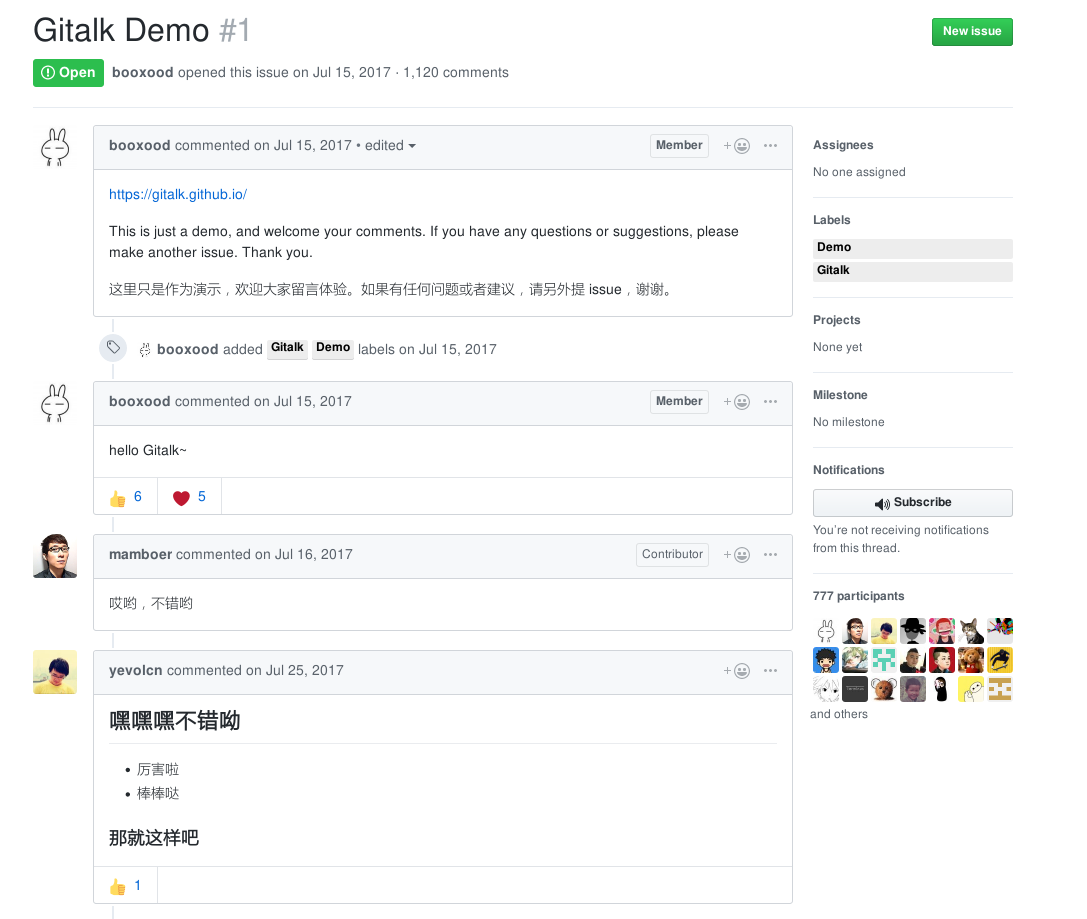This screenshot has width=1087, height=919.
Task: Open three-dot menu on mamboer's comment
Action: [770, 555]
